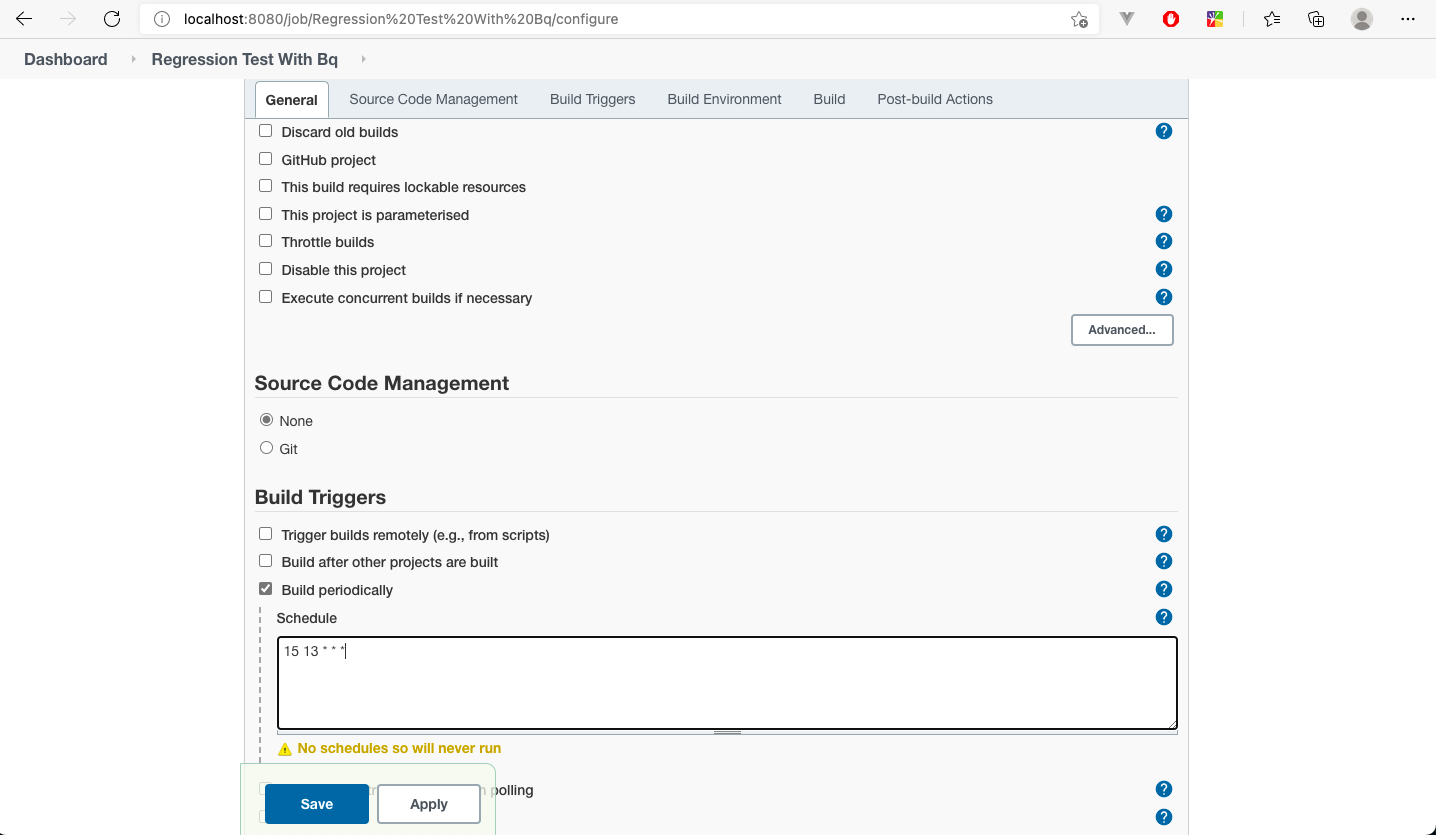Select None for source code management
Screen dimensions: 1436x835
click(x=266, y=420)
